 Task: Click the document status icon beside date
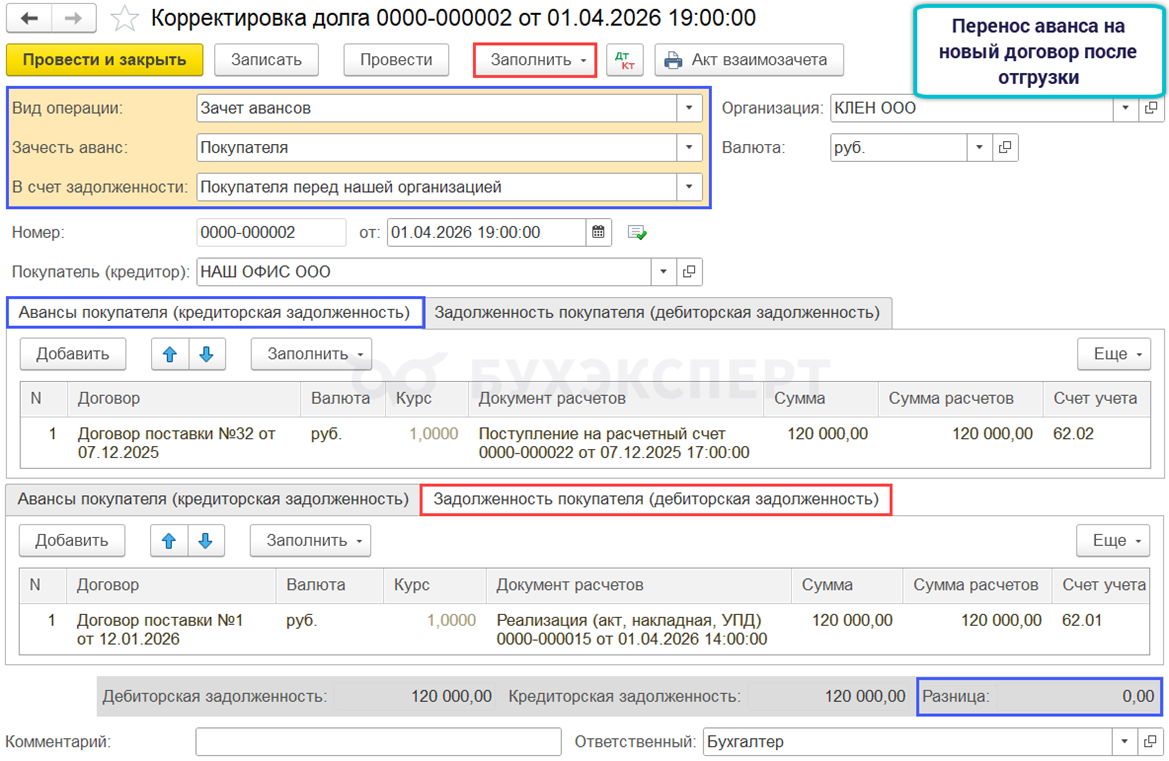click(x=637, y=232)
